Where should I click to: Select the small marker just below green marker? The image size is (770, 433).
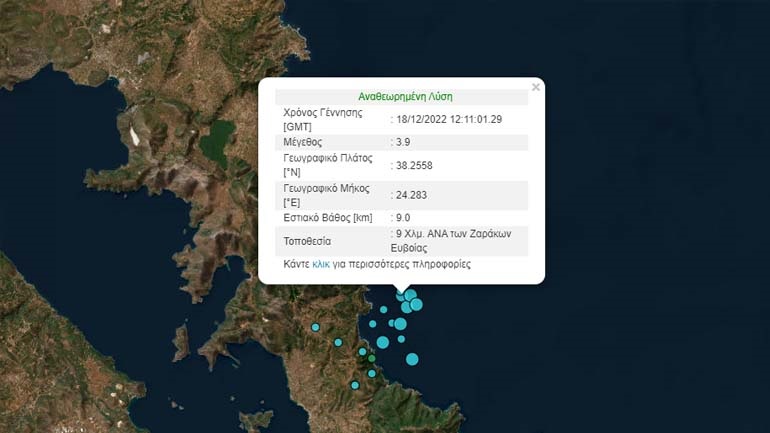[372, 374]
